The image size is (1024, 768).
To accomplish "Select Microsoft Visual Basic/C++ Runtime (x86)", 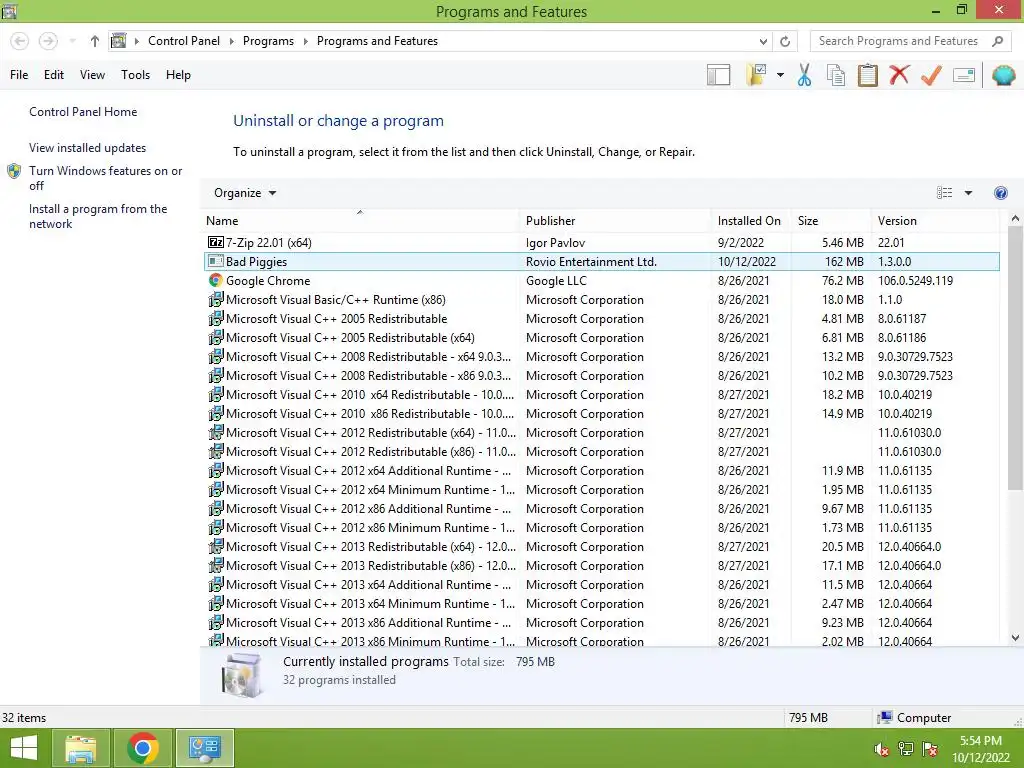I will coord(601,300).
